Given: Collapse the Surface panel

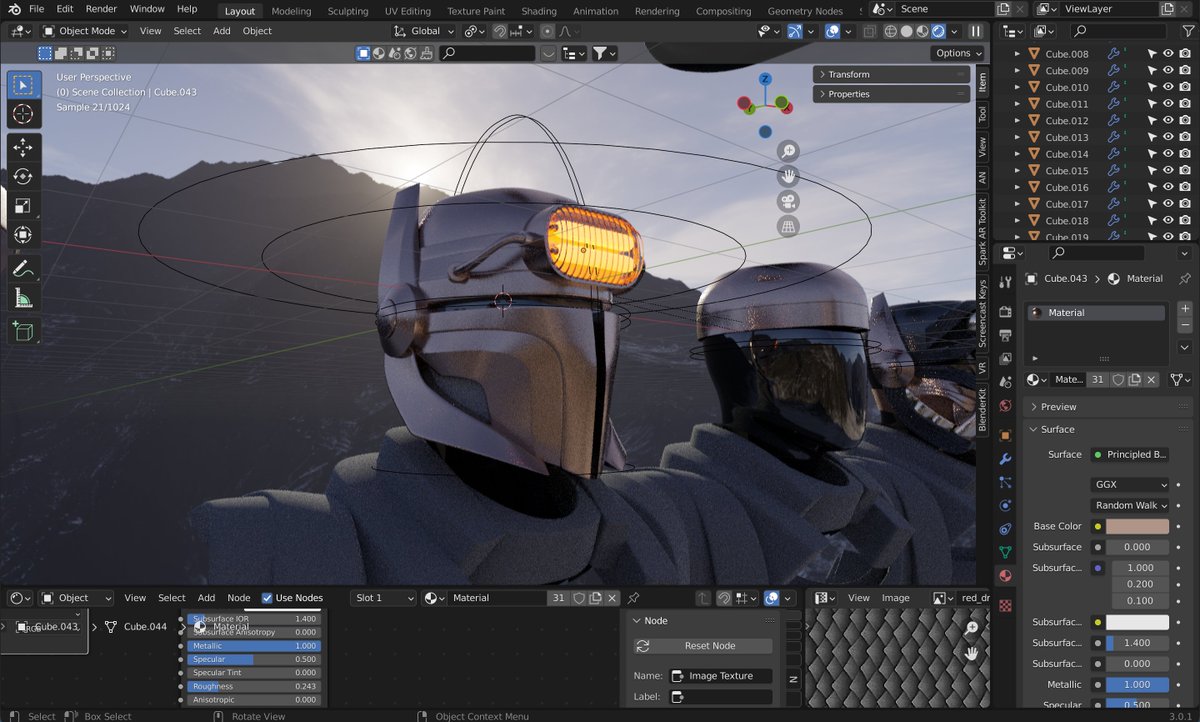Looking at the screenshot, I should [x=1108, y=429].
